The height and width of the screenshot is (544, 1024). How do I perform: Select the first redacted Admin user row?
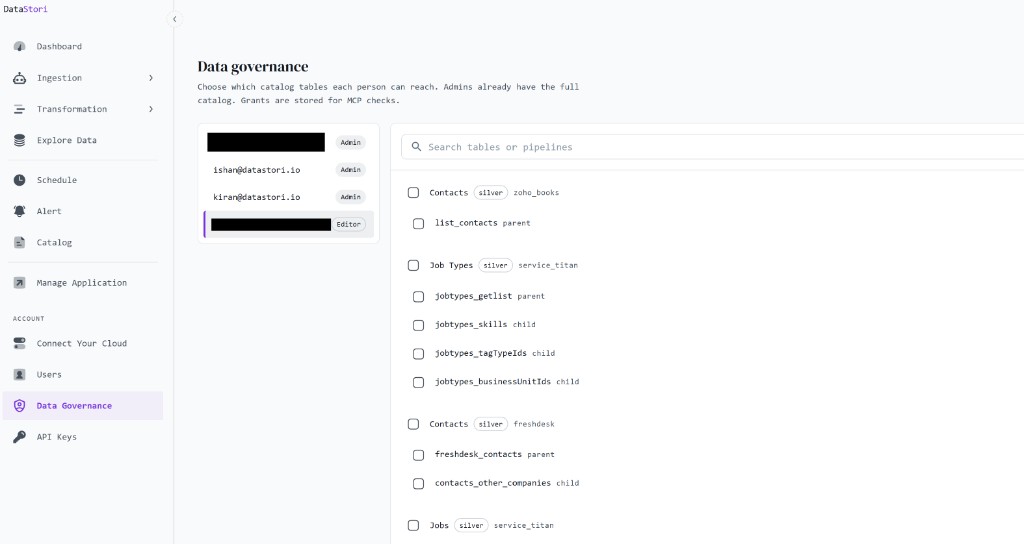pos(289,142)
